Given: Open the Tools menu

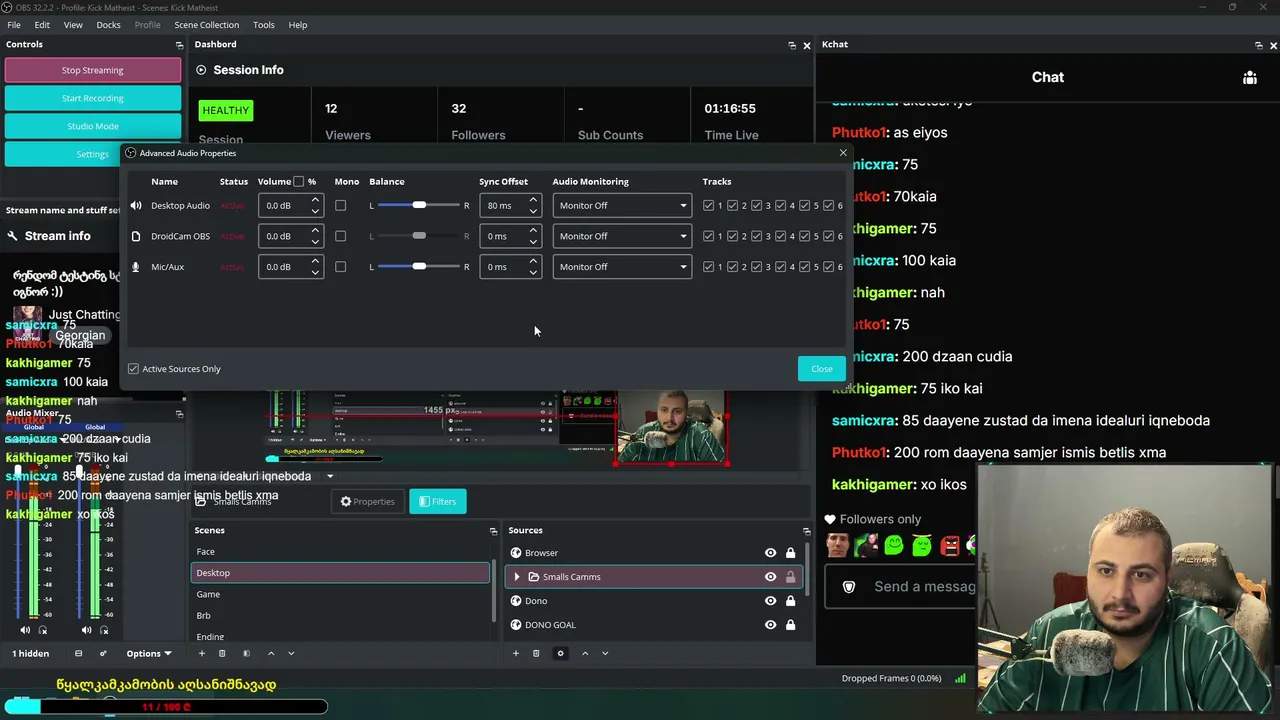Looking at the screenshot, I should point(264,25).
